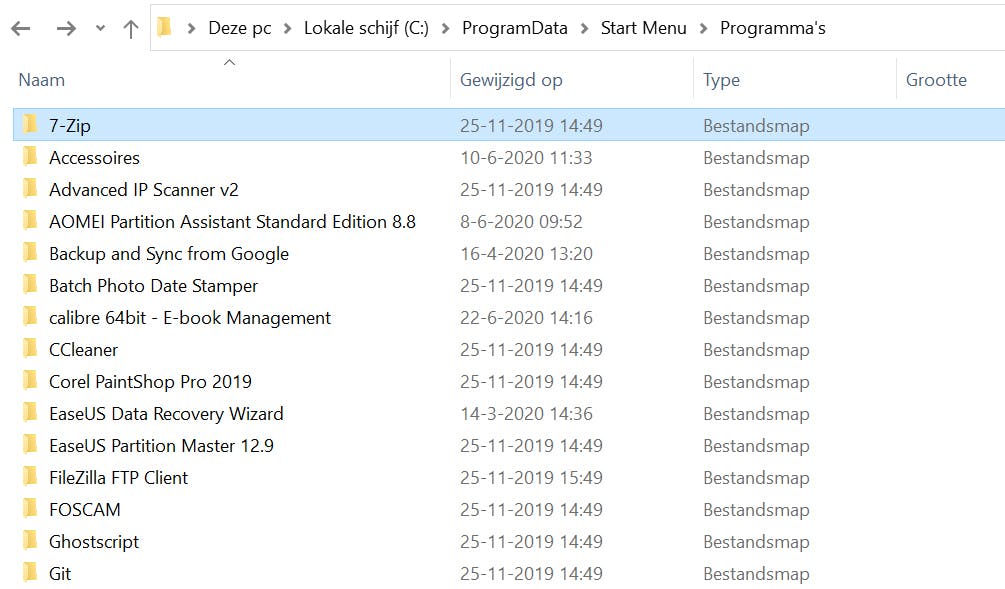
Task: Click the folder icon in address bar
Action: (x=165, y=27)
